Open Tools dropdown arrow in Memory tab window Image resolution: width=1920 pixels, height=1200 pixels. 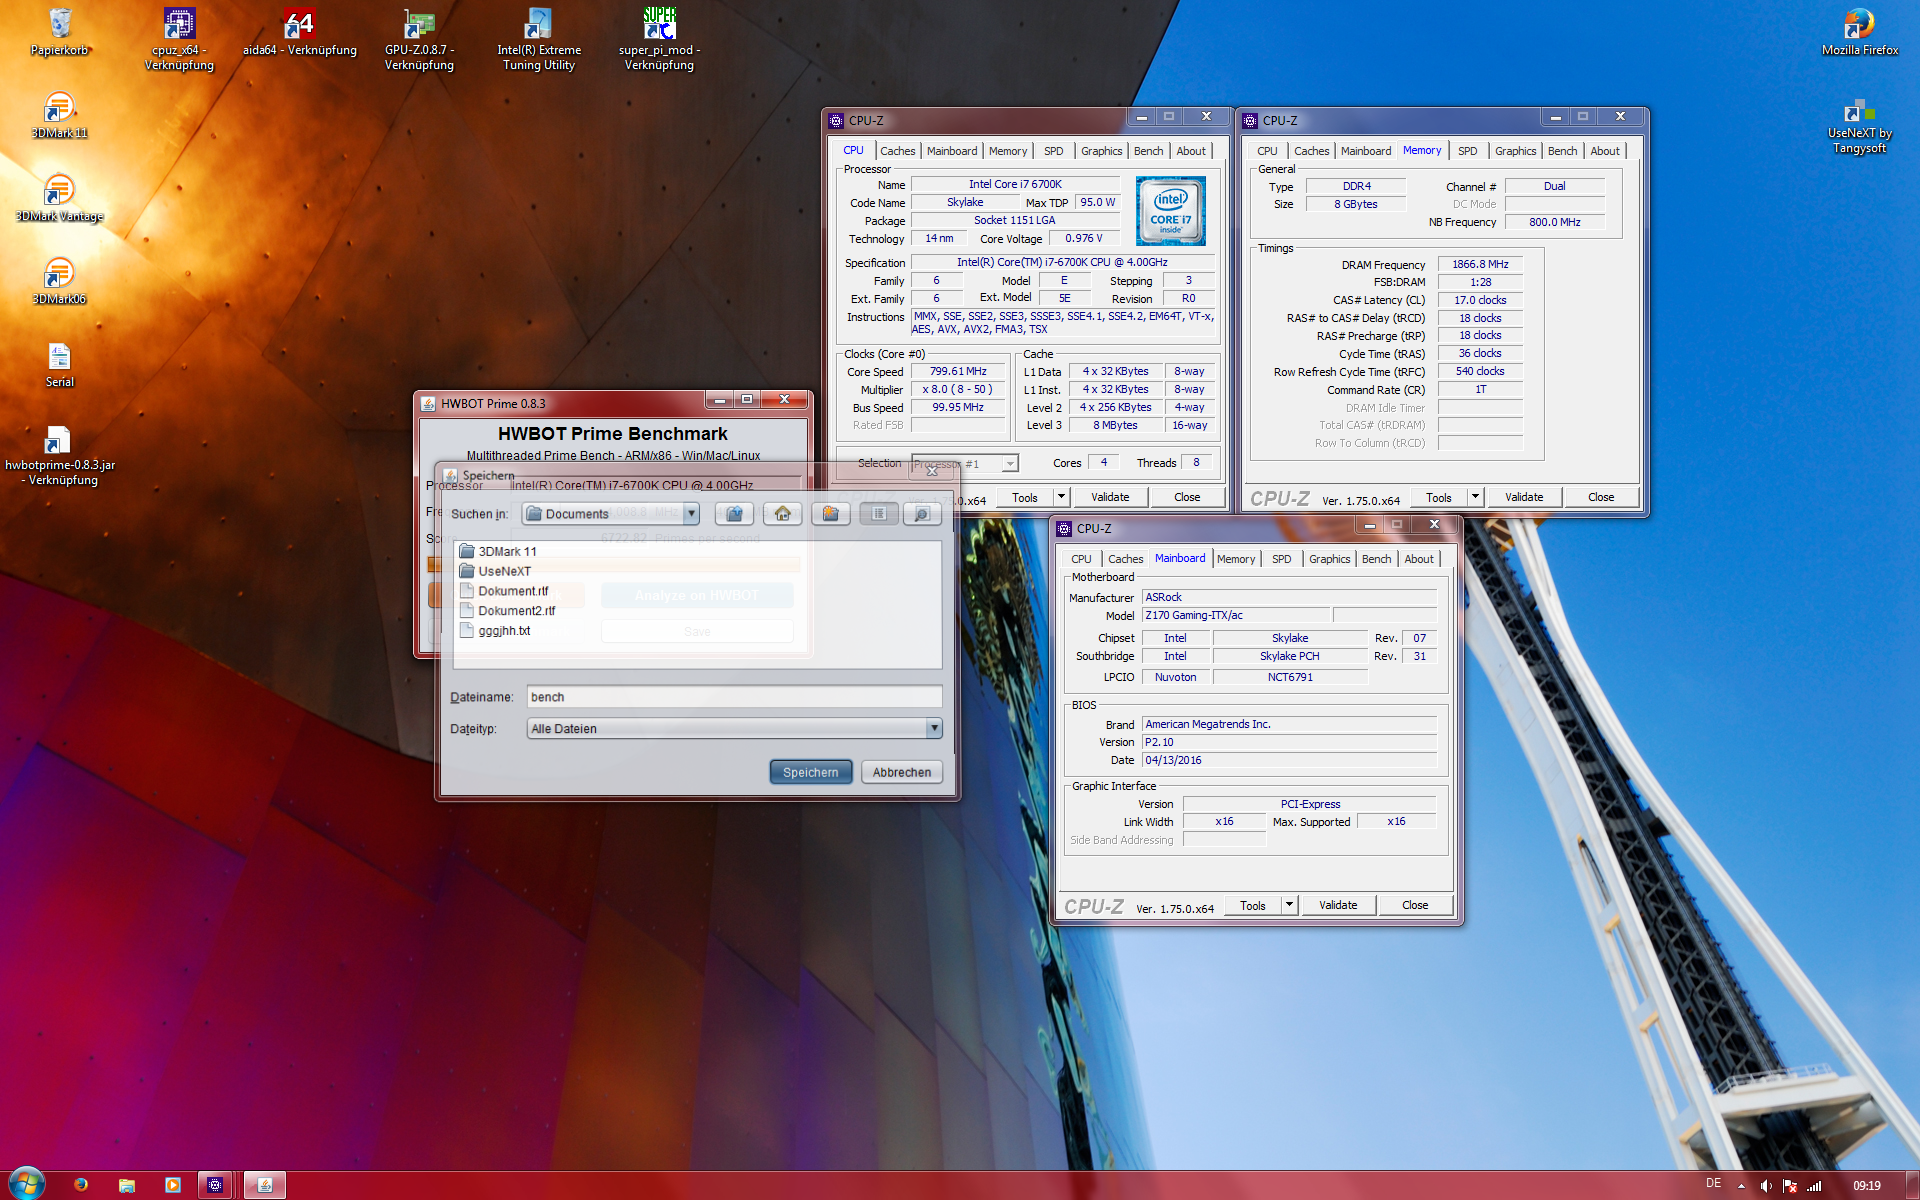1475,497
